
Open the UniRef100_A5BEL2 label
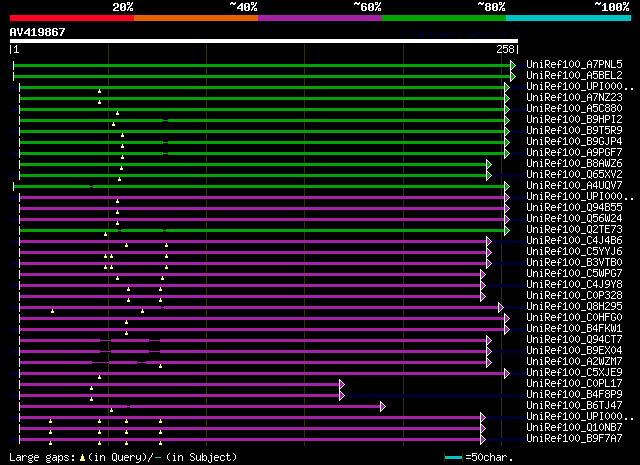[574, 76]
